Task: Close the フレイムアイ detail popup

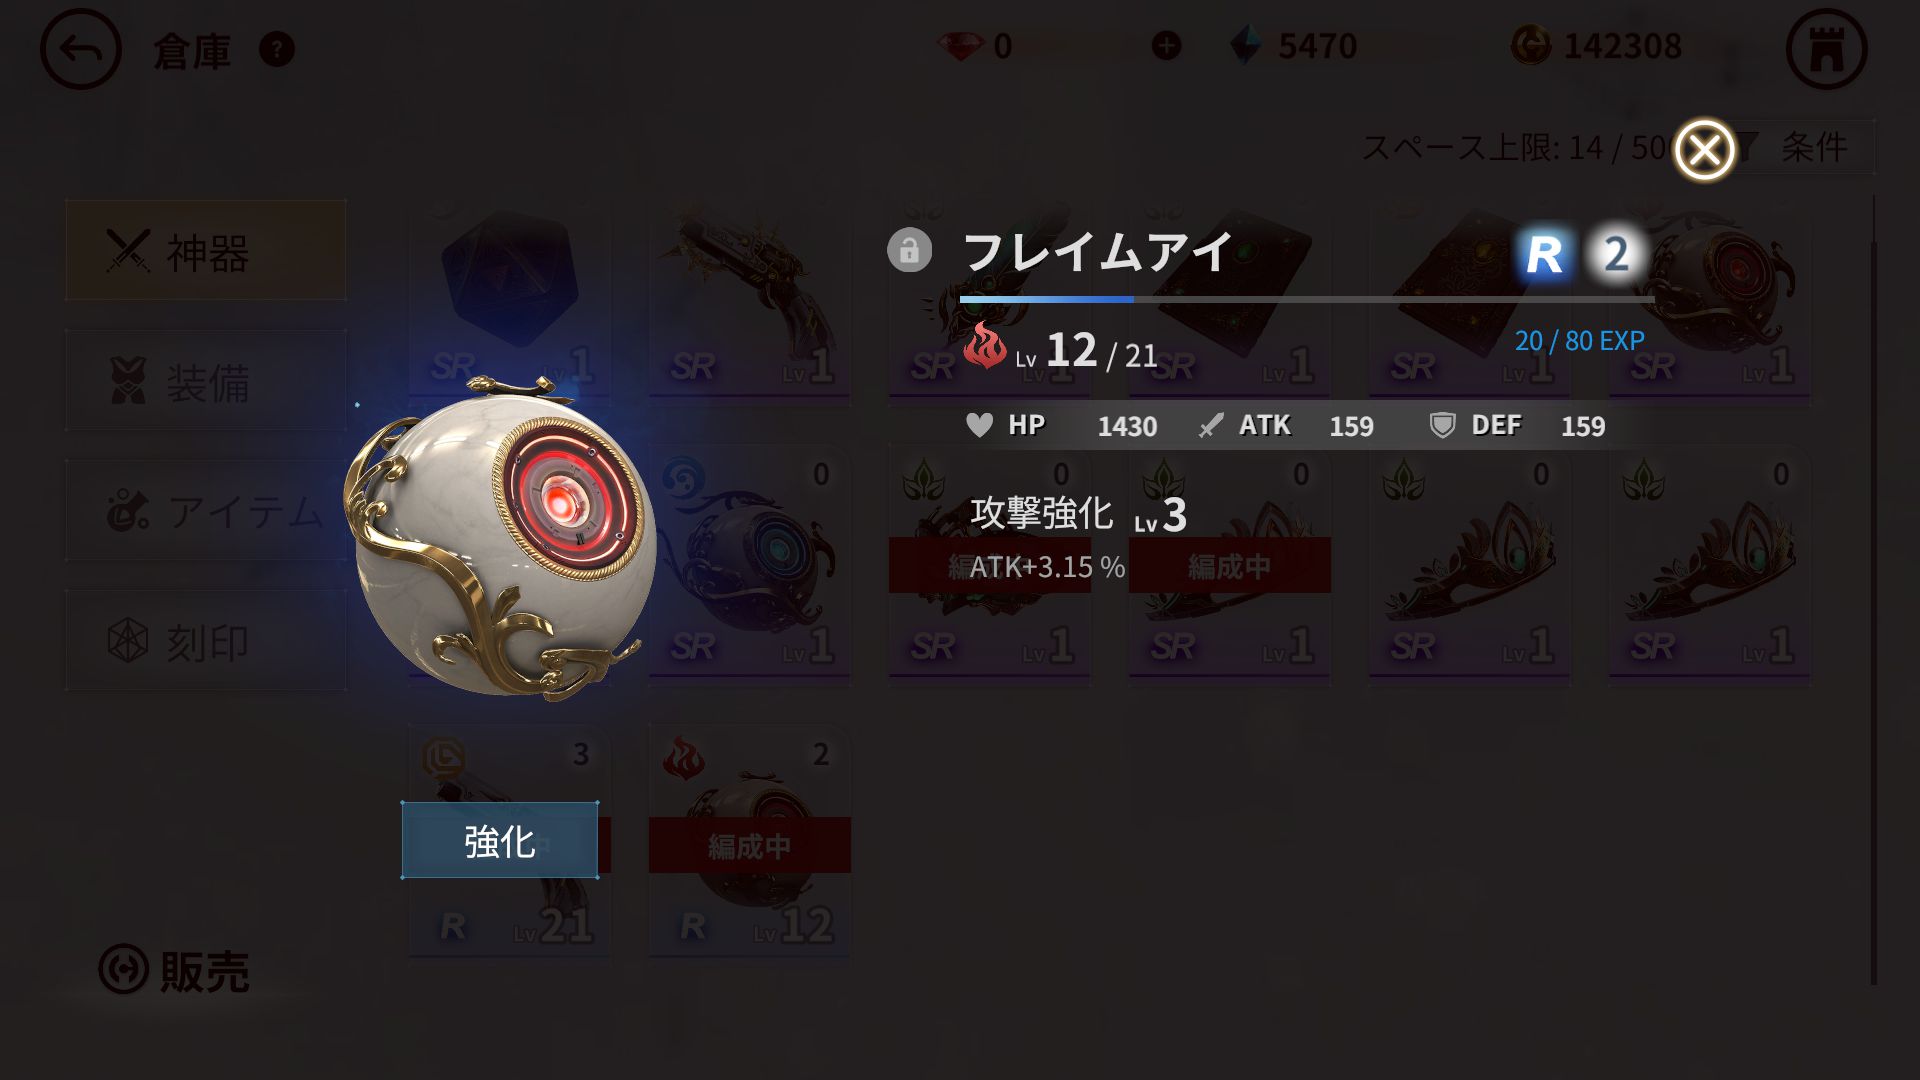Action: click(x=1704, y=151)
